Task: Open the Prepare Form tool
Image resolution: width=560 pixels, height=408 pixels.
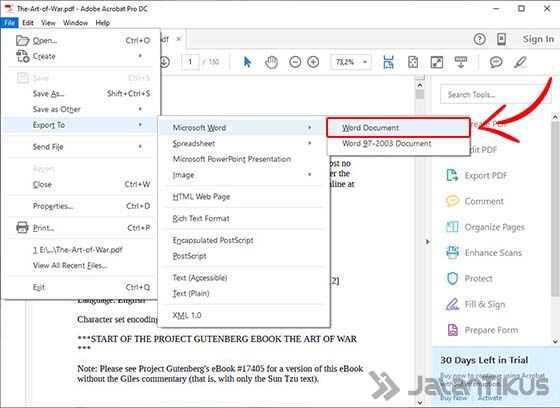Action: pos(482,330)
